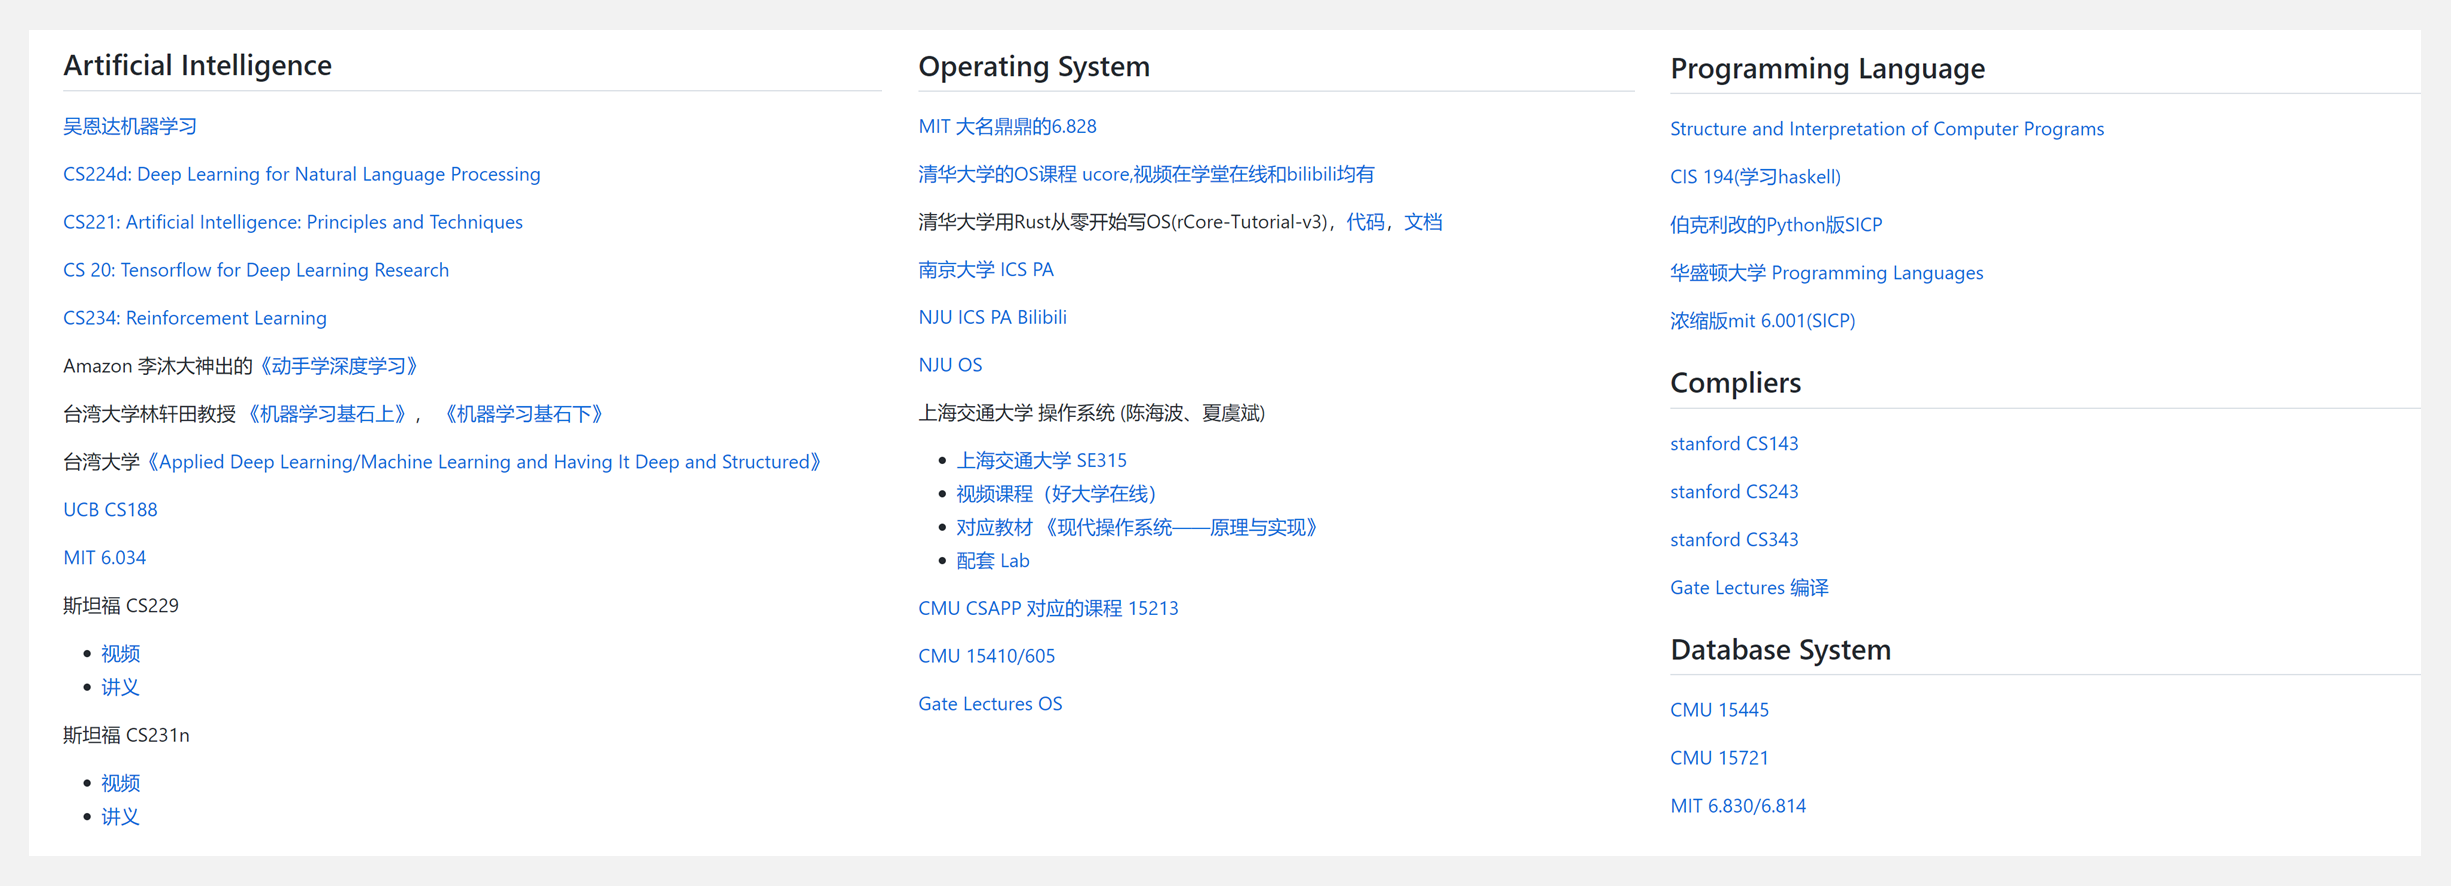The width and height of the screenshot is (2451, 886).
Task: Open 伯克利改的Python版SICP link
Action: click(x=1776, y=225)
